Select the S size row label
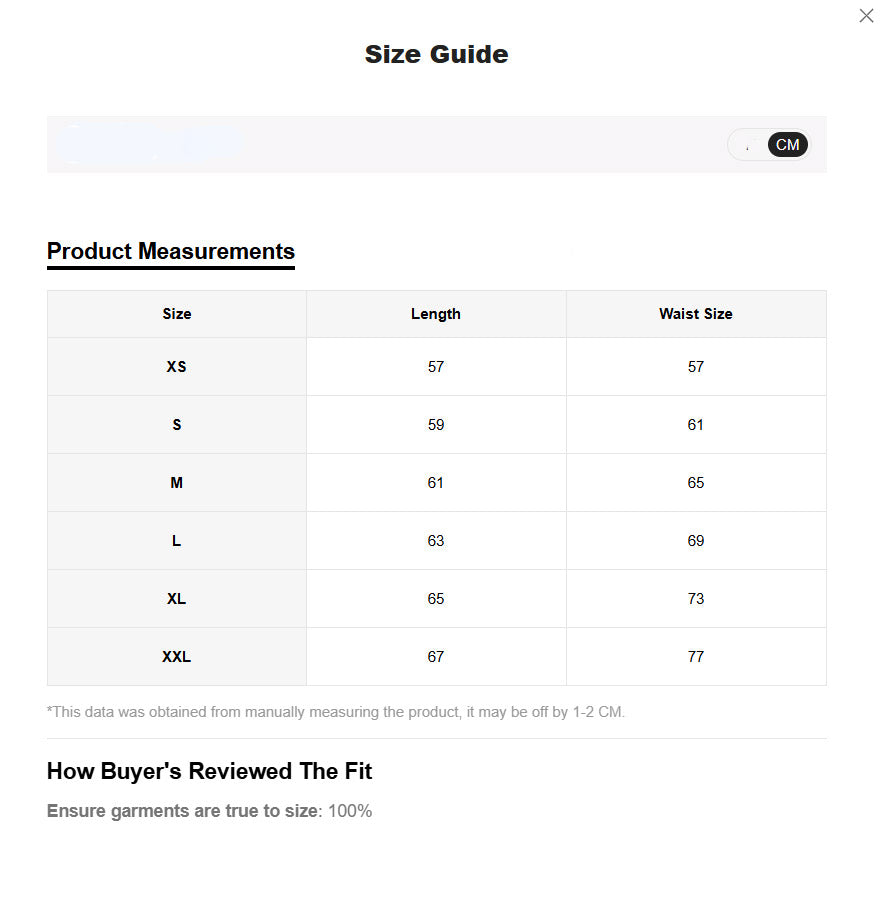This screenshot has height=901, width=880. (177, 425)
